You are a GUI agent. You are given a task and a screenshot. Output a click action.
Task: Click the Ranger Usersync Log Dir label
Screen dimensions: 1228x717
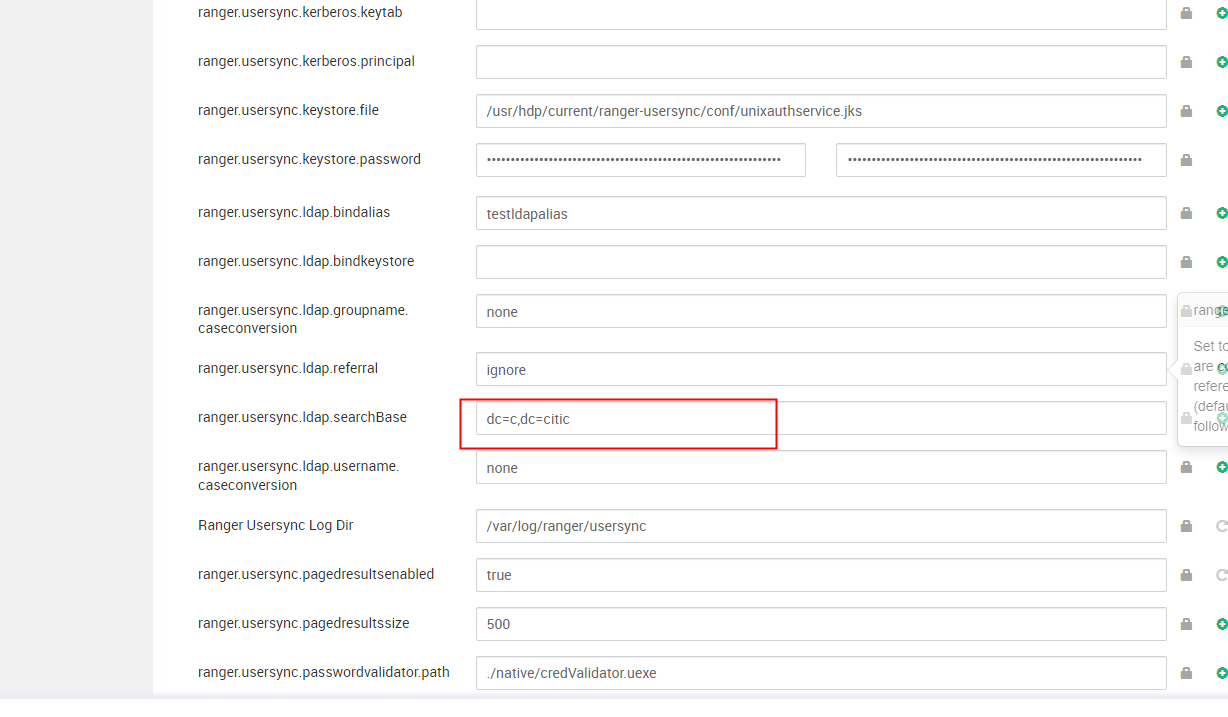276,525
